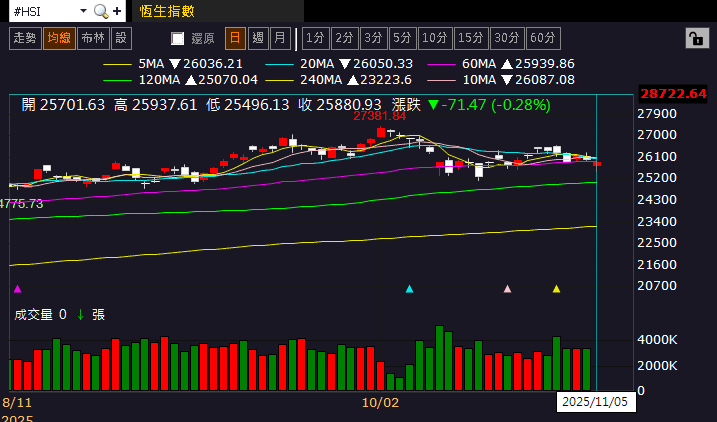Click the cyan triangle marker near 10/02
Viewport: 717px width, 422px height.
pos(409,289)
